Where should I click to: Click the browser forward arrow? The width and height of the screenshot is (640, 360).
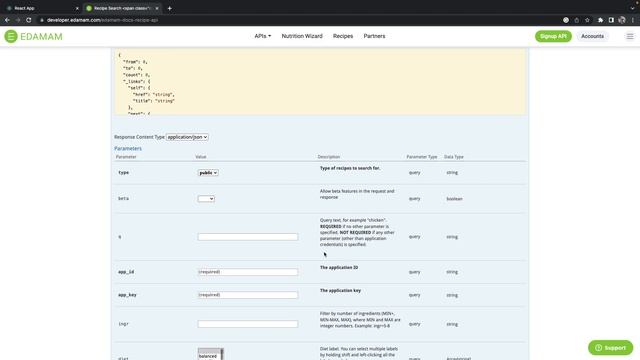click(x=18, y=20)
